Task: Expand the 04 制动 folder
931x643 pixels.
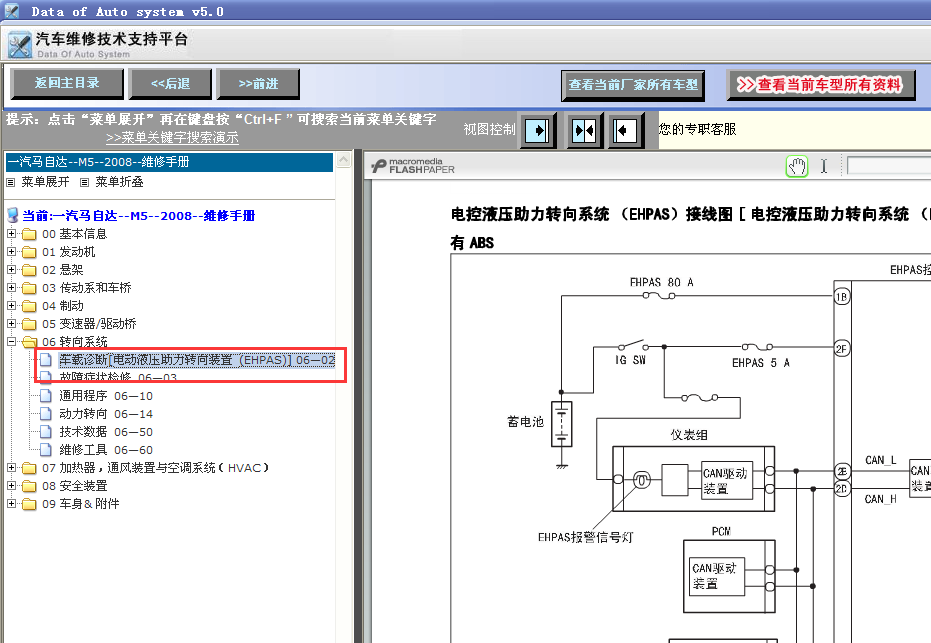Action: 11,306
